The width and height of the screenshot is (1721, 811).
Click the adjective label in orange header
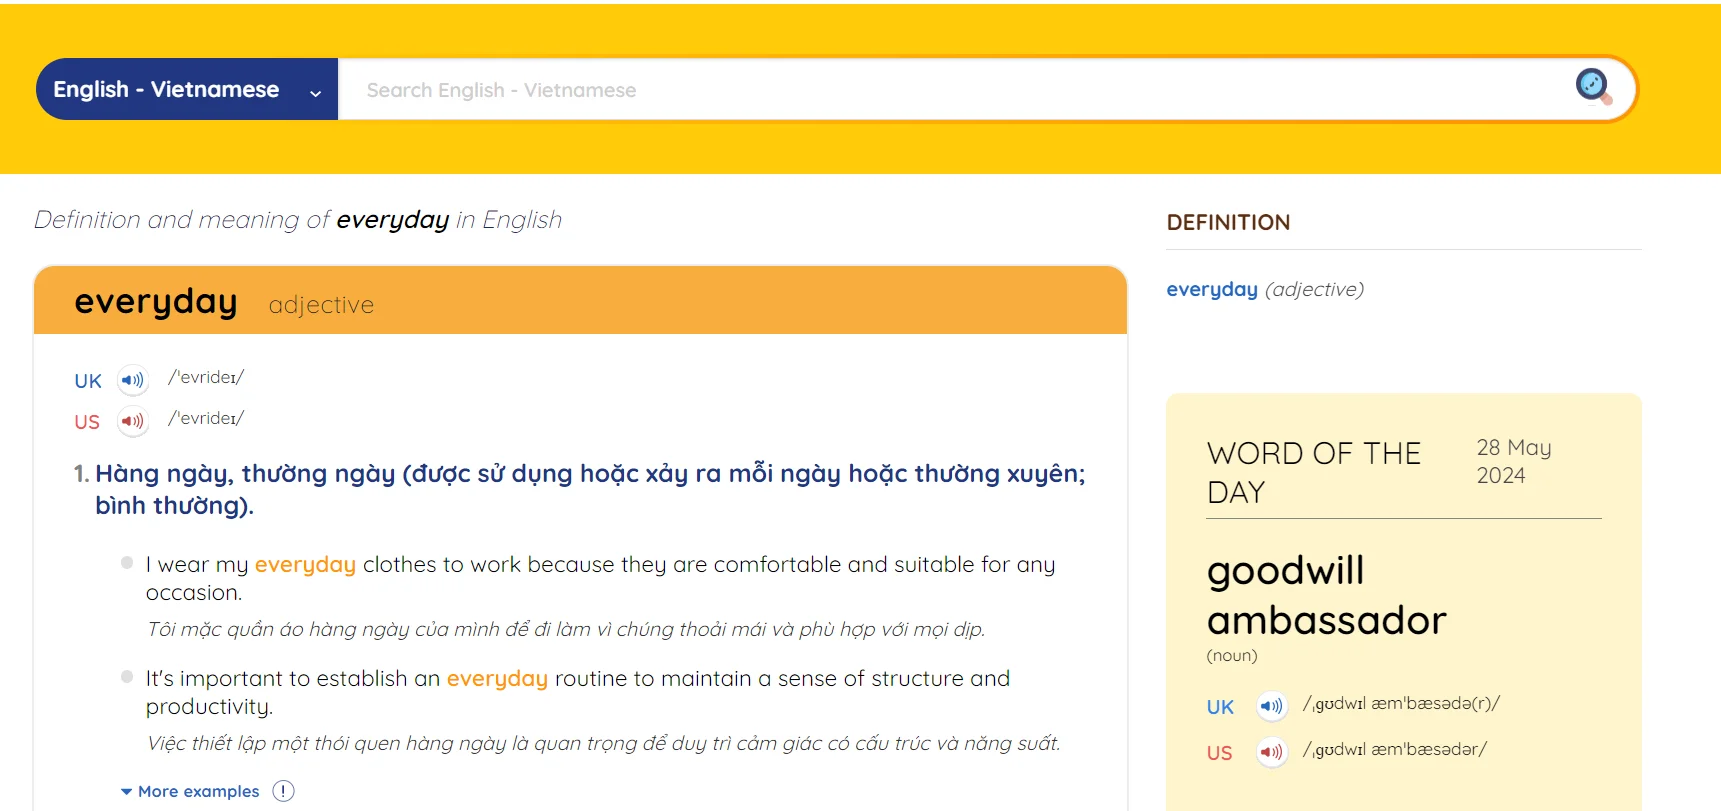click(321, 305)
